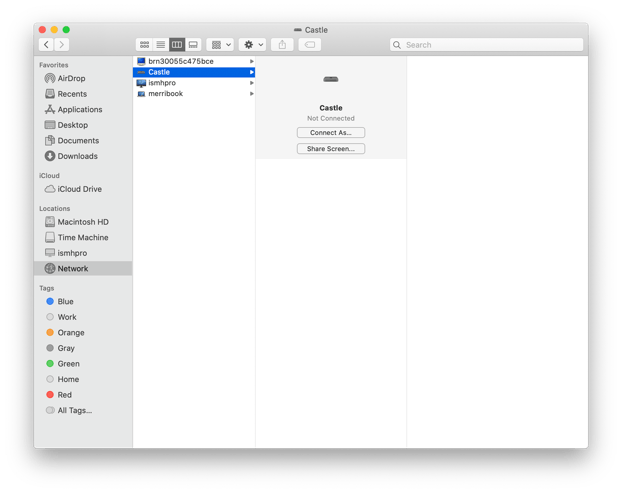622x493 pixels.
Task: Focus the Search field
Action: tap(486, 45)
